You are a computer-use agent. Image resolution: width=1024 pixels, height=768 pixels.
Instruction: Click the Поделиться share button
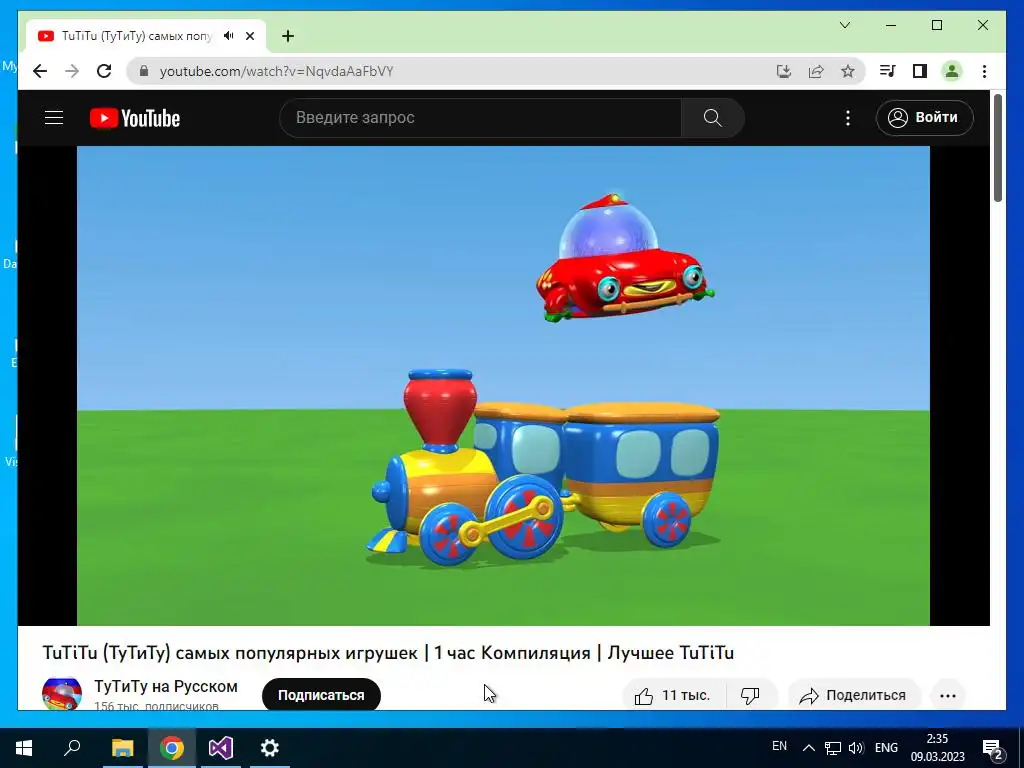coord(854,696)
